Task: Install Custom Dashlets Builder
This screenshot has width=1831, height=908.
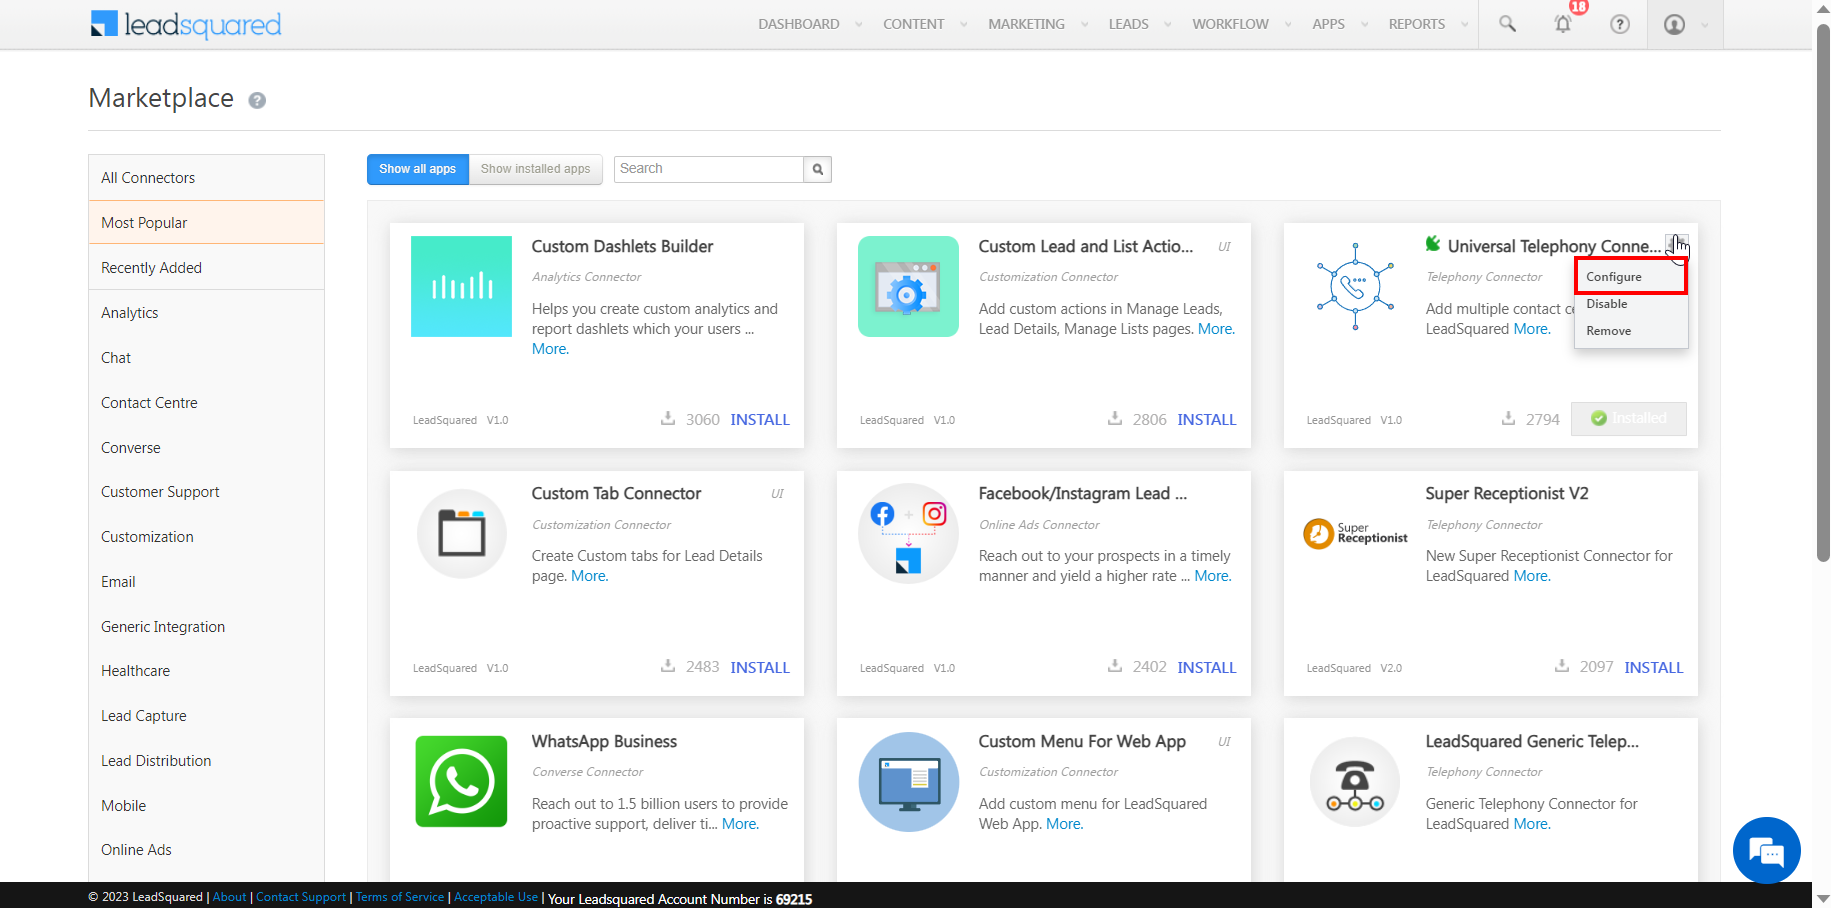Action: coord(760,420)
